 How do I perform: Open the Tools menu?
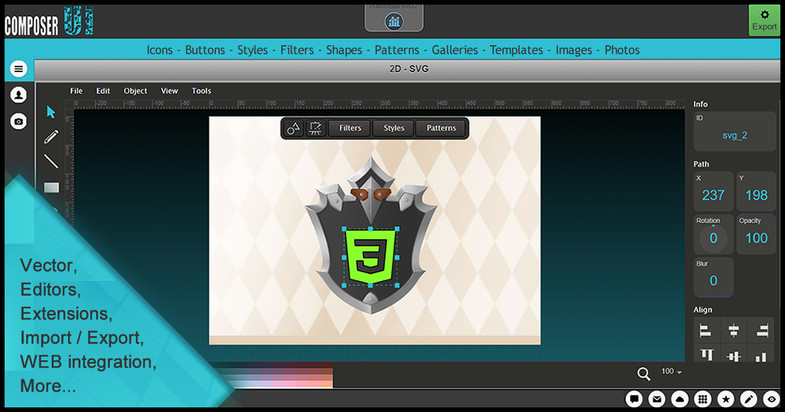click(201, 91)
